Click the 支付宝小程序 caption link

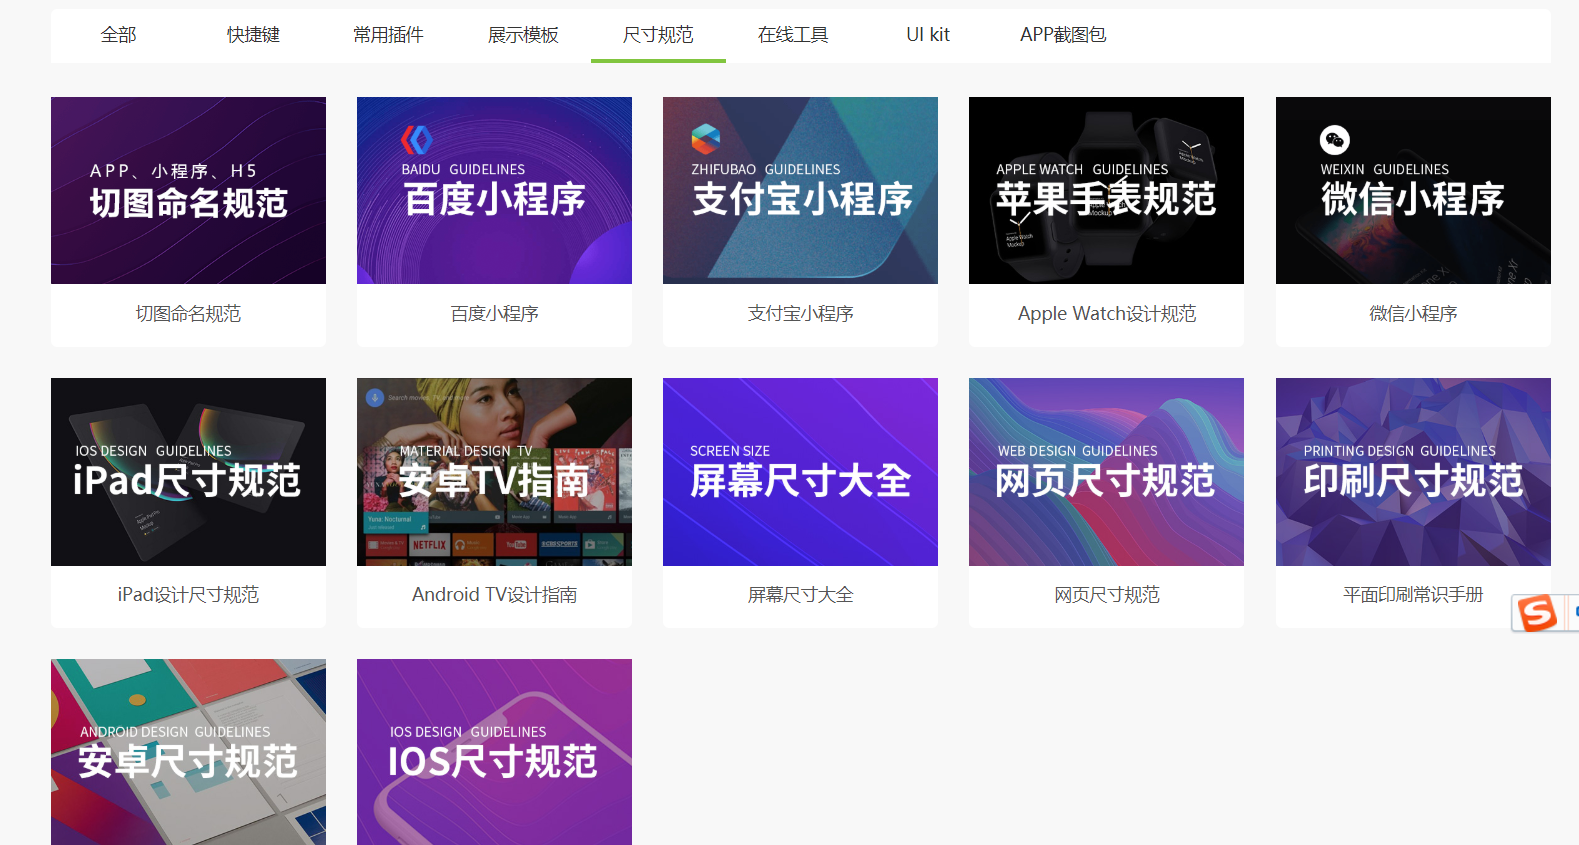(x=800, y=314)
